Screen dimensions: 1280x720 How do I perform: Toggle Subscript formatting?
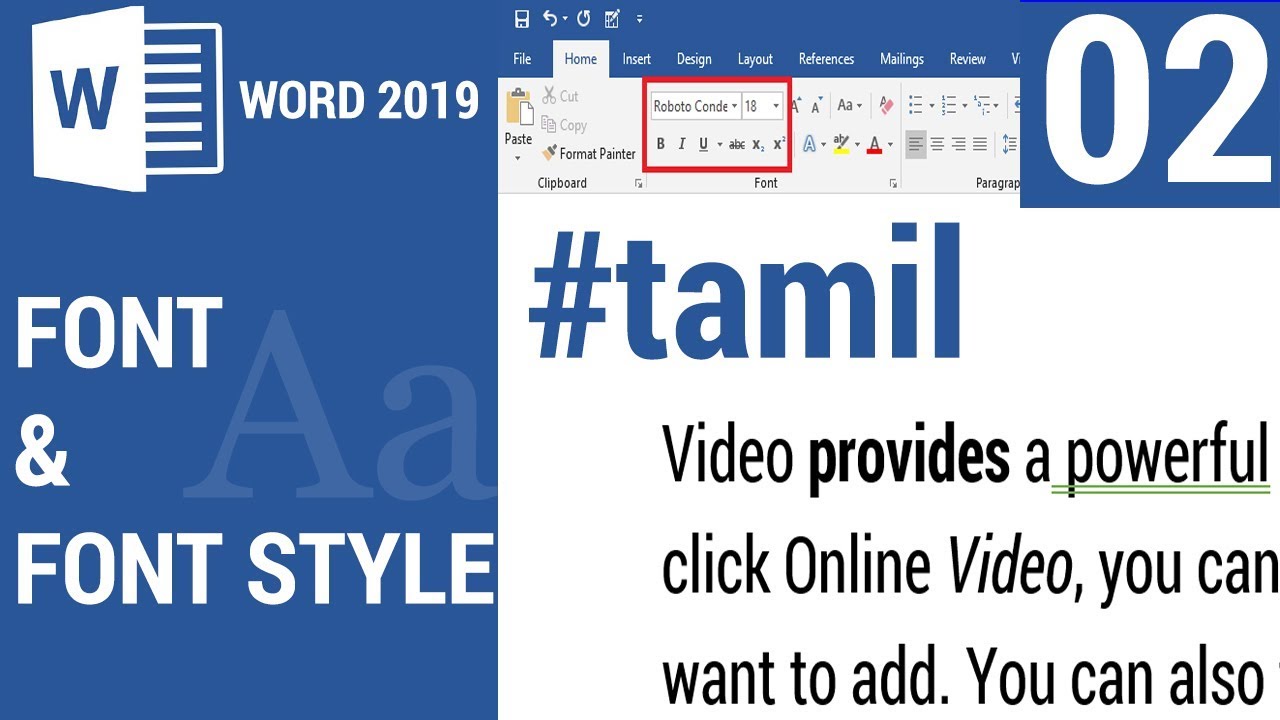758,145
